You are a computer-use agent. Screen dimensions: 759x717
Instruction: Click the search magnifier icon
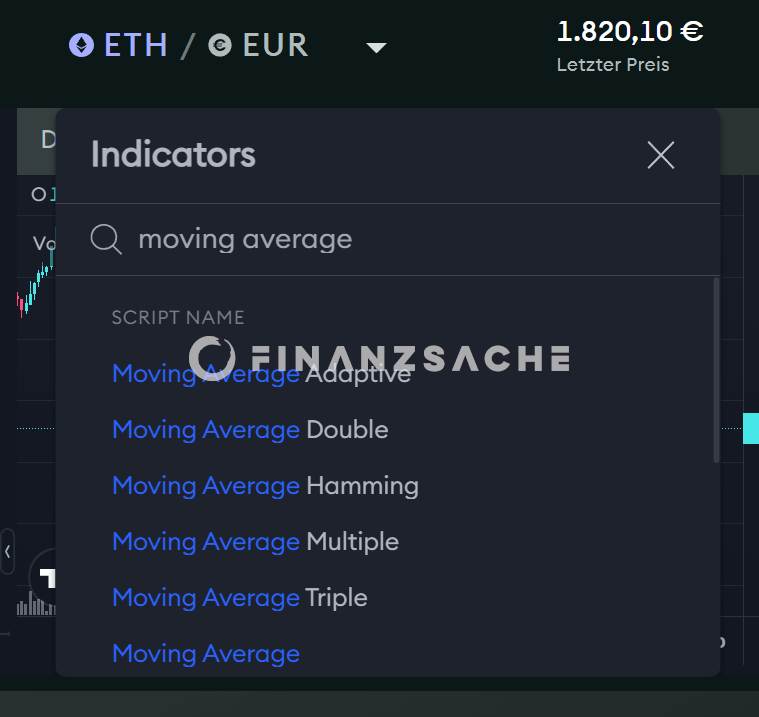pos(106,239)
